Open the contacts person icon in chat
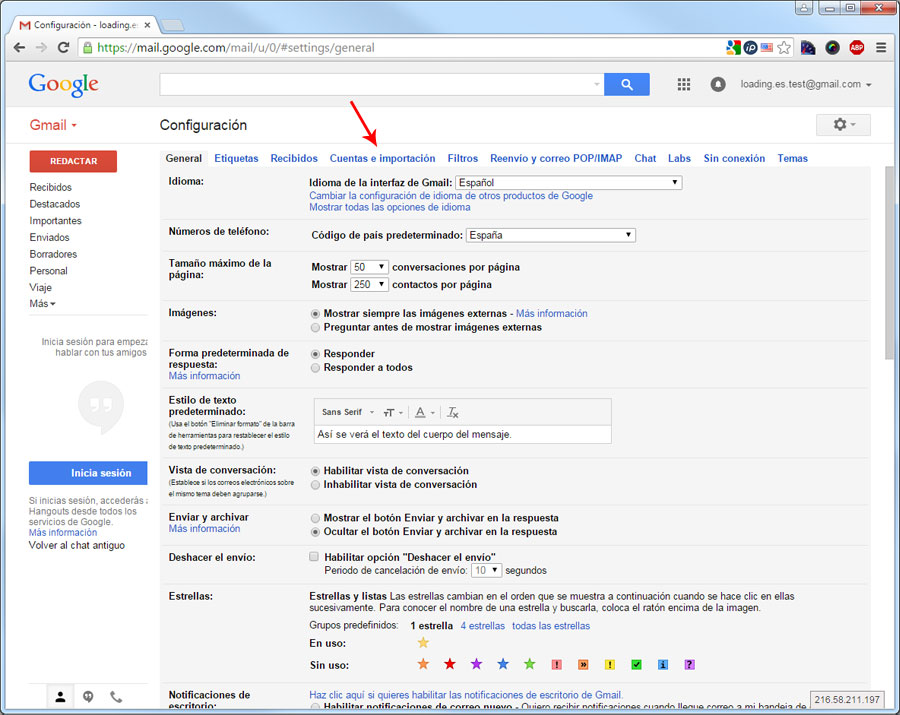900x715 pixels. click(60, 697)
